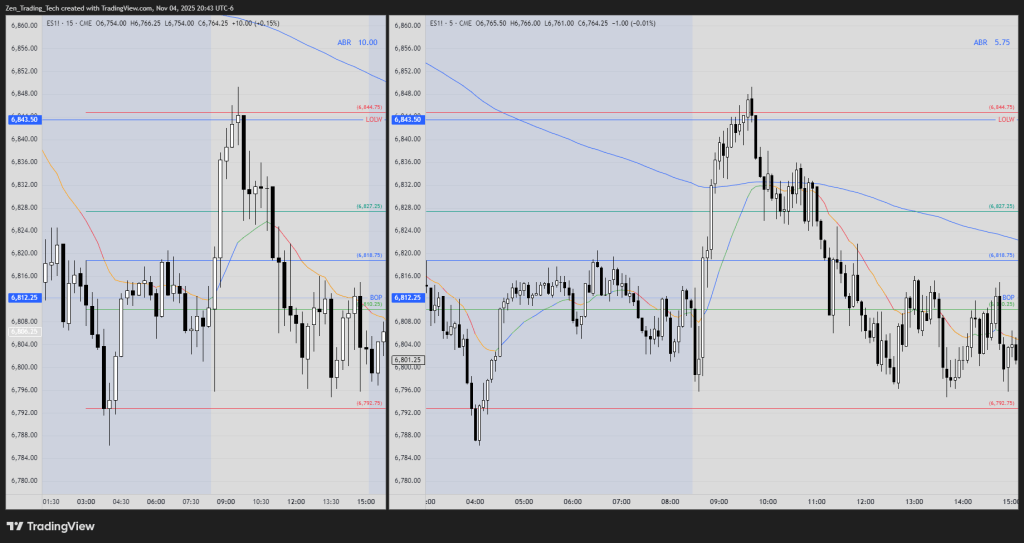Click the red 6,792.75 level label on left chart
The height and width of the screenshot is (543, 1024).
point(370,403)
